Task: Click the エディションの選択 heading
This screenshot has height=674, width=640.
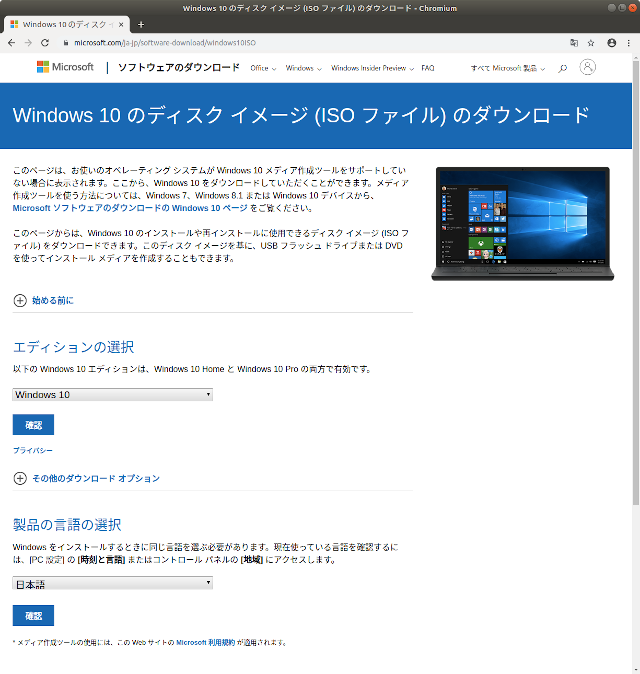Action: click(x=73, y=347)
